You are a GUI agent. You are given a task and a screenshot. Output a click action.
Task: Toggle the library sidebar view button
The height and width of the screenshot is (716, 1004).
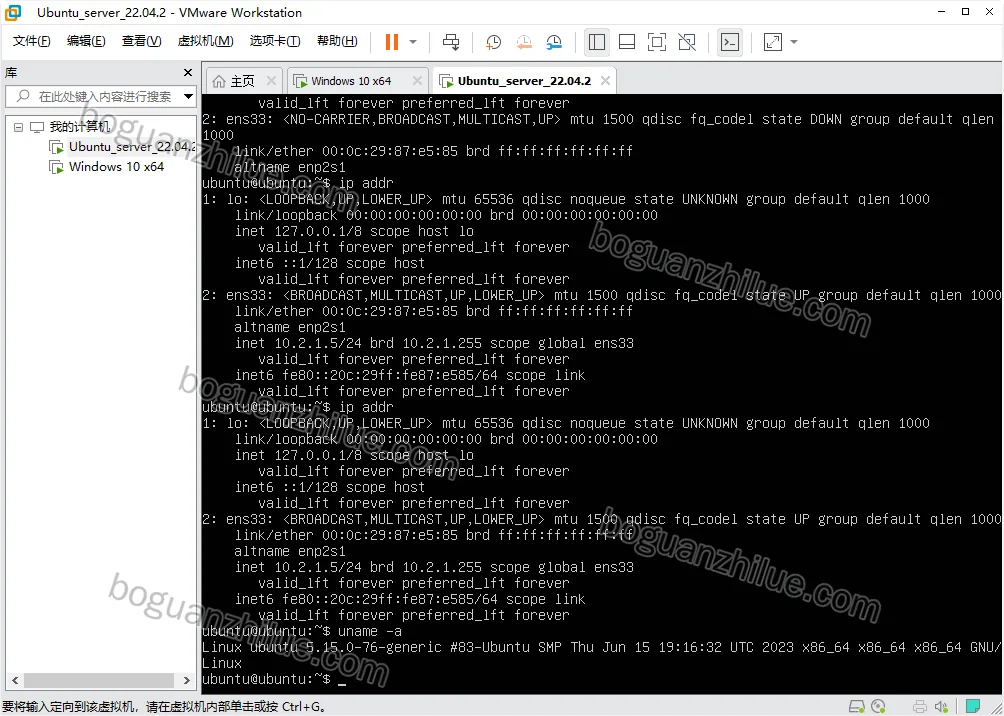tap(597, 42)
